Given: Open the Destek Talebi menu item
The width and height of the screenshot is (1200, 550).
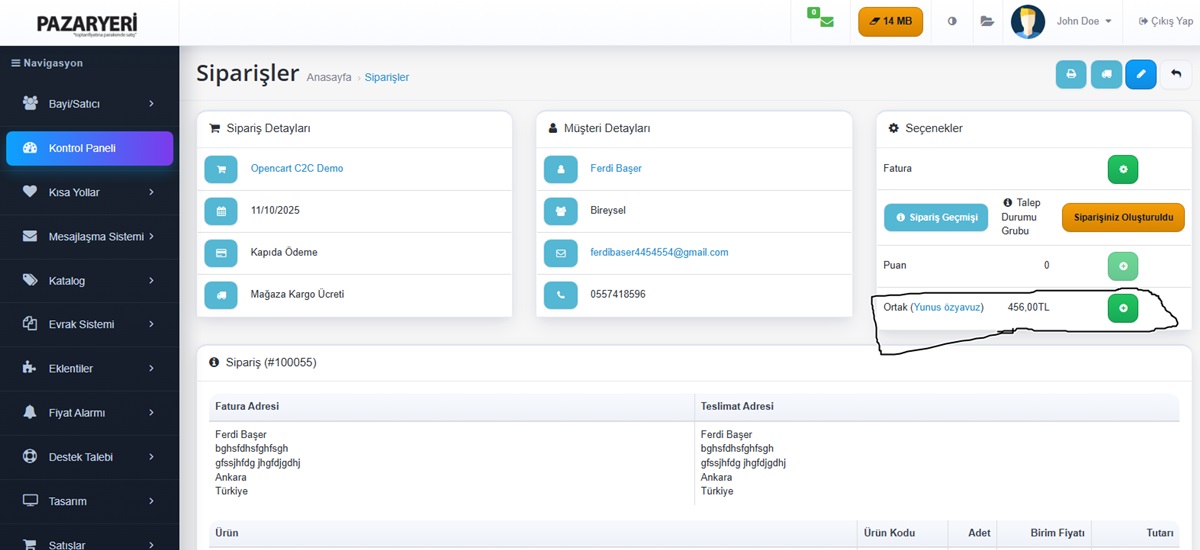Looking at the screenshot, I should (89, 457).
